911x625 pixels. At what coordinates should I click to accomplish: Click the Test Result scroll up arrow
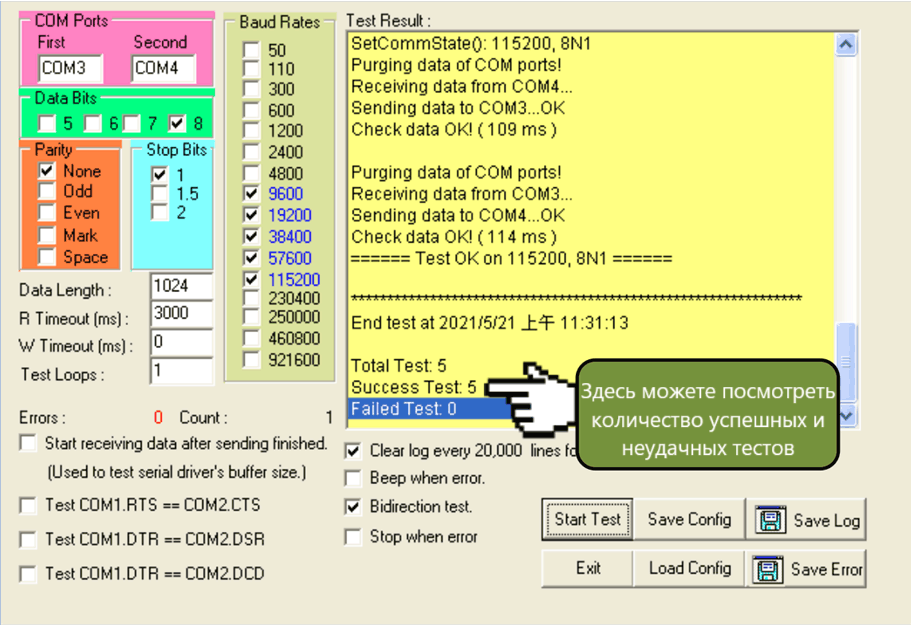tap(846, 44)
